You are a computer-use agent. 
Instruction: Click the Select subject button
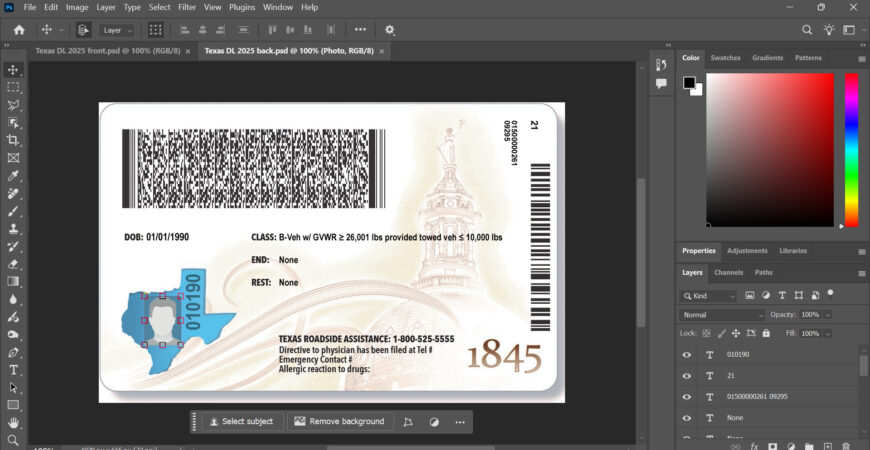coord(242,422)
